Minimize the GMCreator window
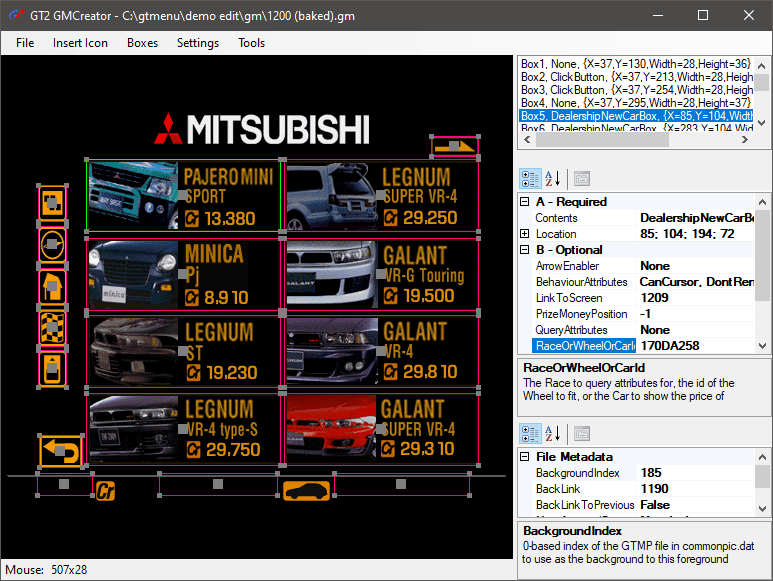The image size is (773, 581). tap(658, 15)
